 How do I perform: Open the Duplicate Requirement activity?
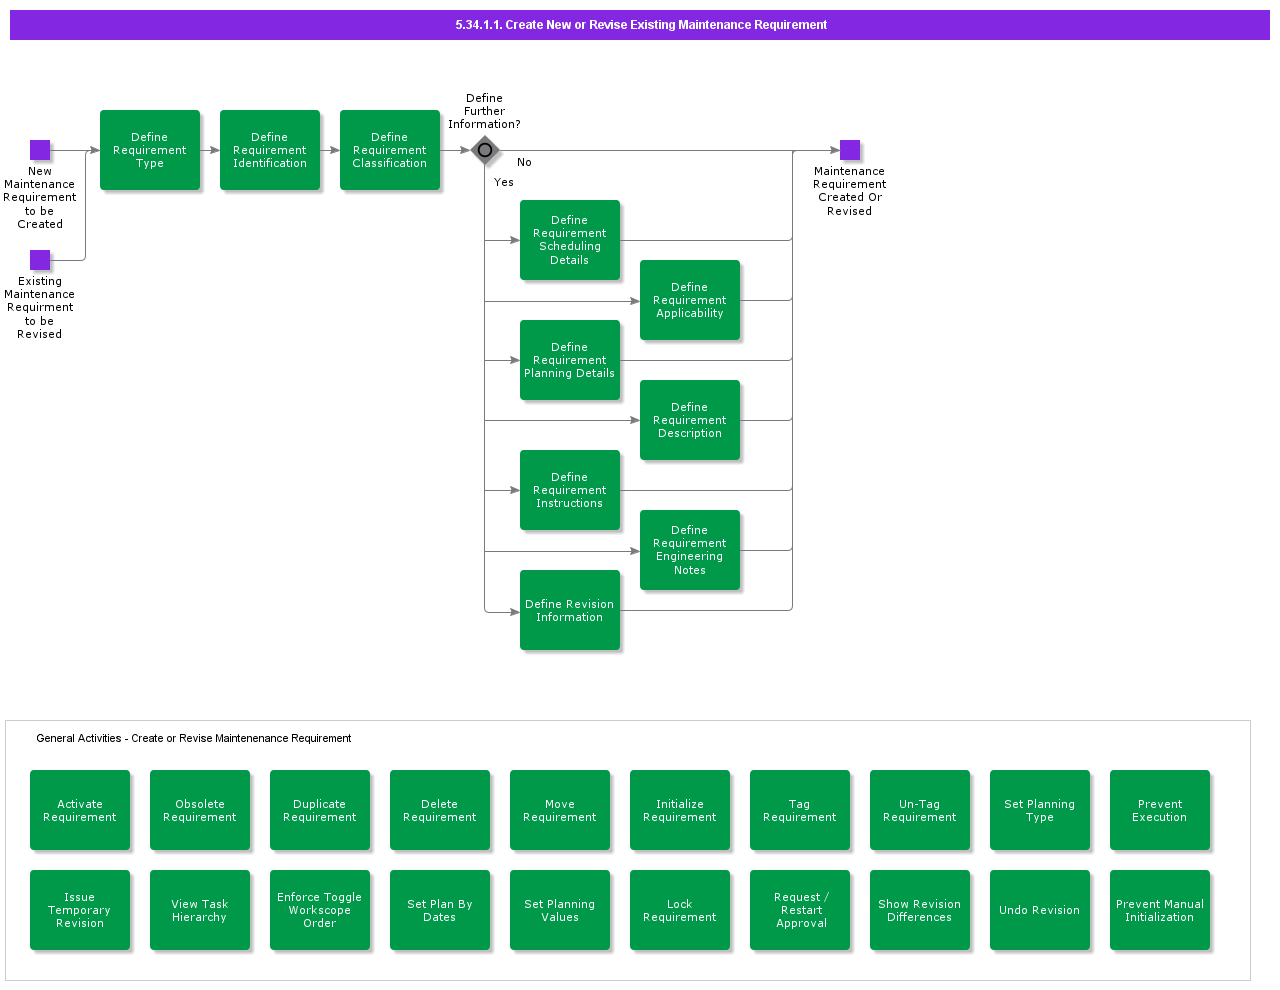point(320,810)
